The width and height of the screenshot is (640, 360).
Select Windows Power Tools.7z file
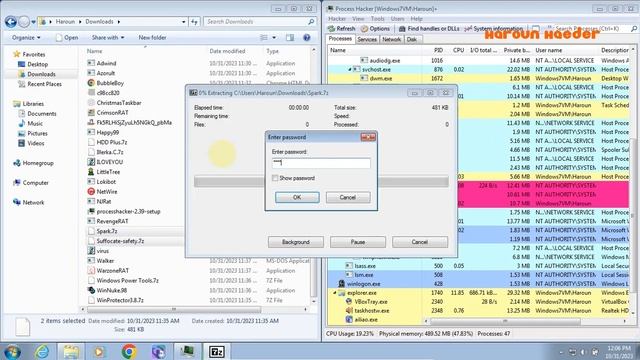click(x=127, y=280)
